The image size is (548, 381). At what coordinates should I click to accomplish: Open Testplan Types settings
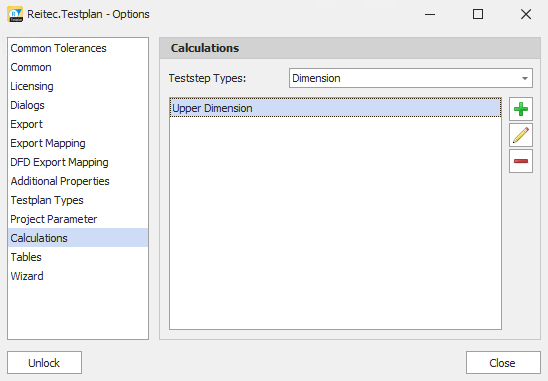click(x=47, y=200)
